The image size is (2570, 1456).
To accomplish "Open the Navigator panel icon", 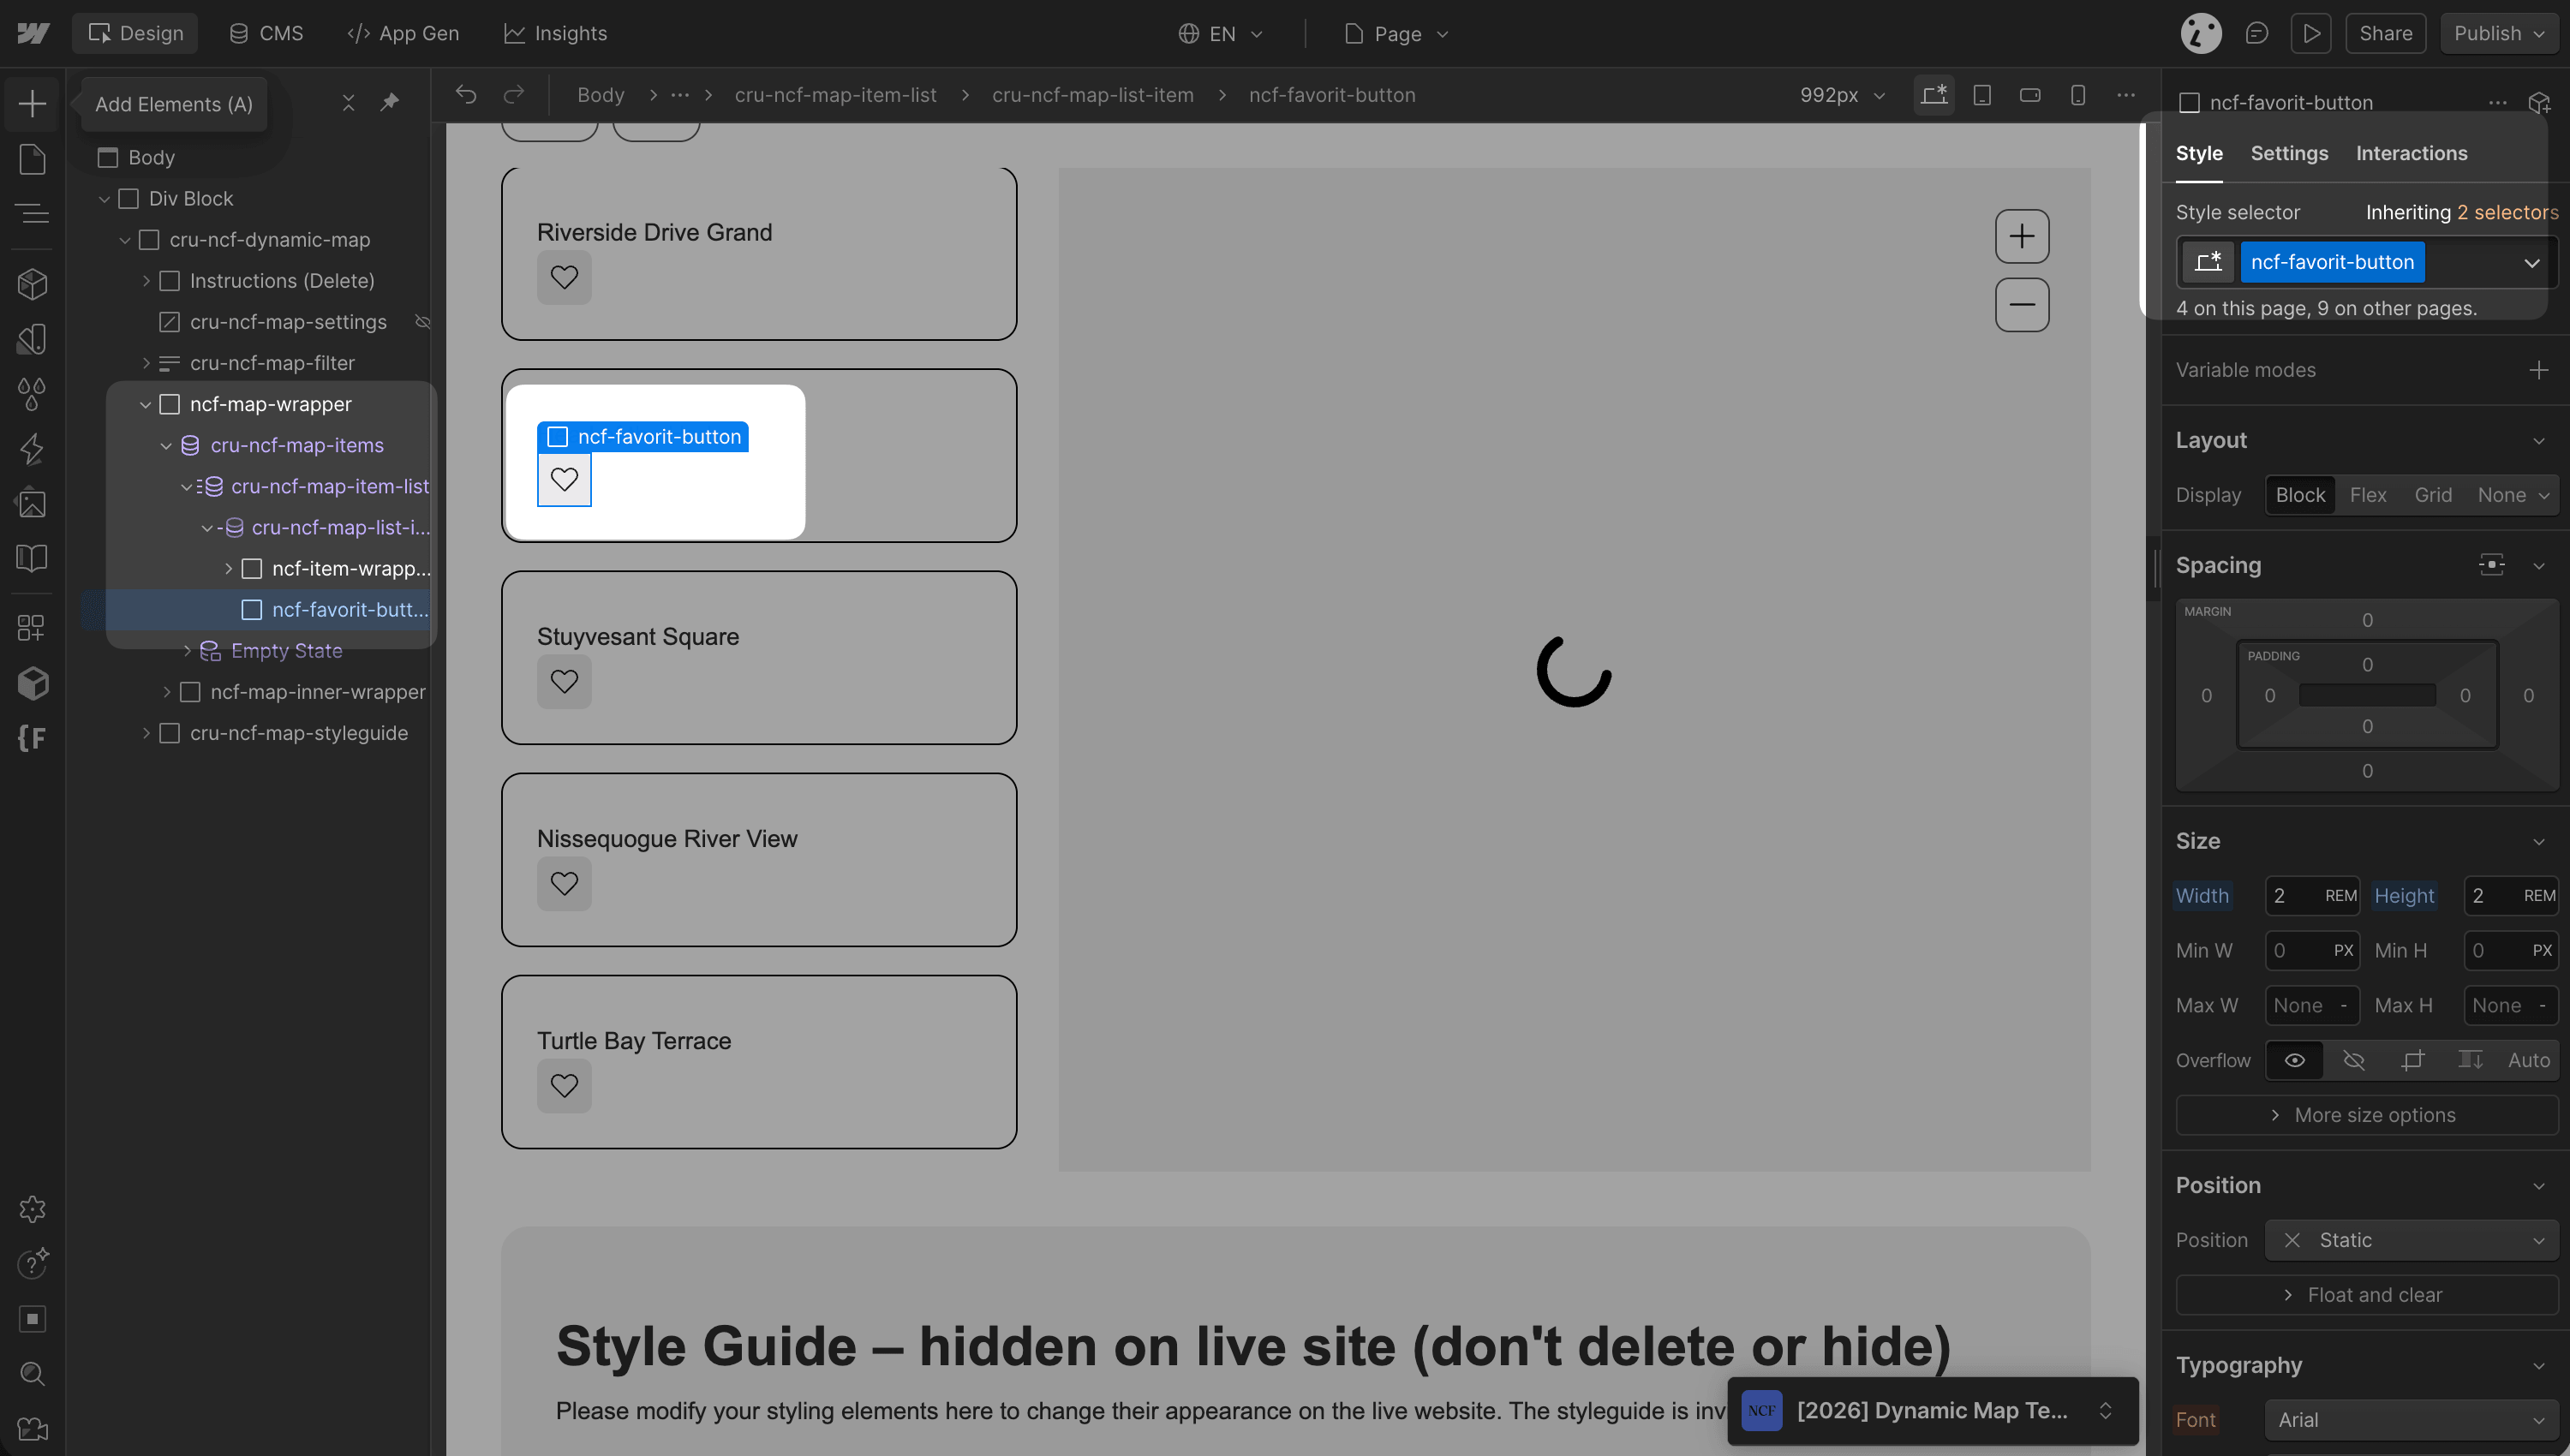I will [x=32, y=213].
